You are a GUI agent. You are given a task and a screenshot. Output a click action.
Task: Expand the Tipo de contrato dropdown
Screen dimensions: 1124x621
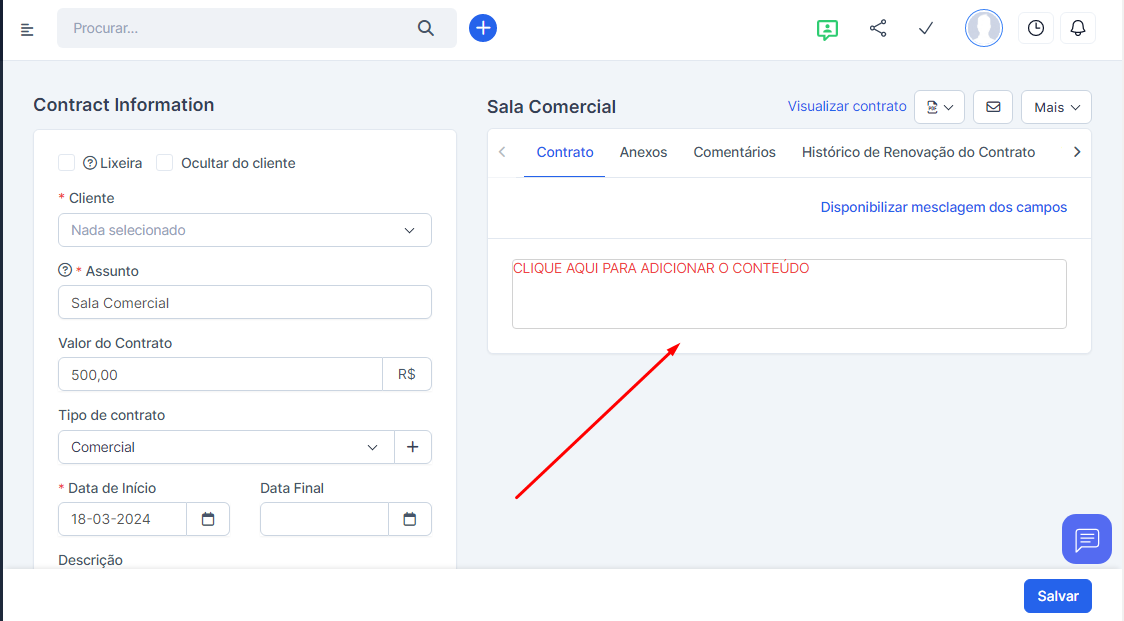[226, 447]
